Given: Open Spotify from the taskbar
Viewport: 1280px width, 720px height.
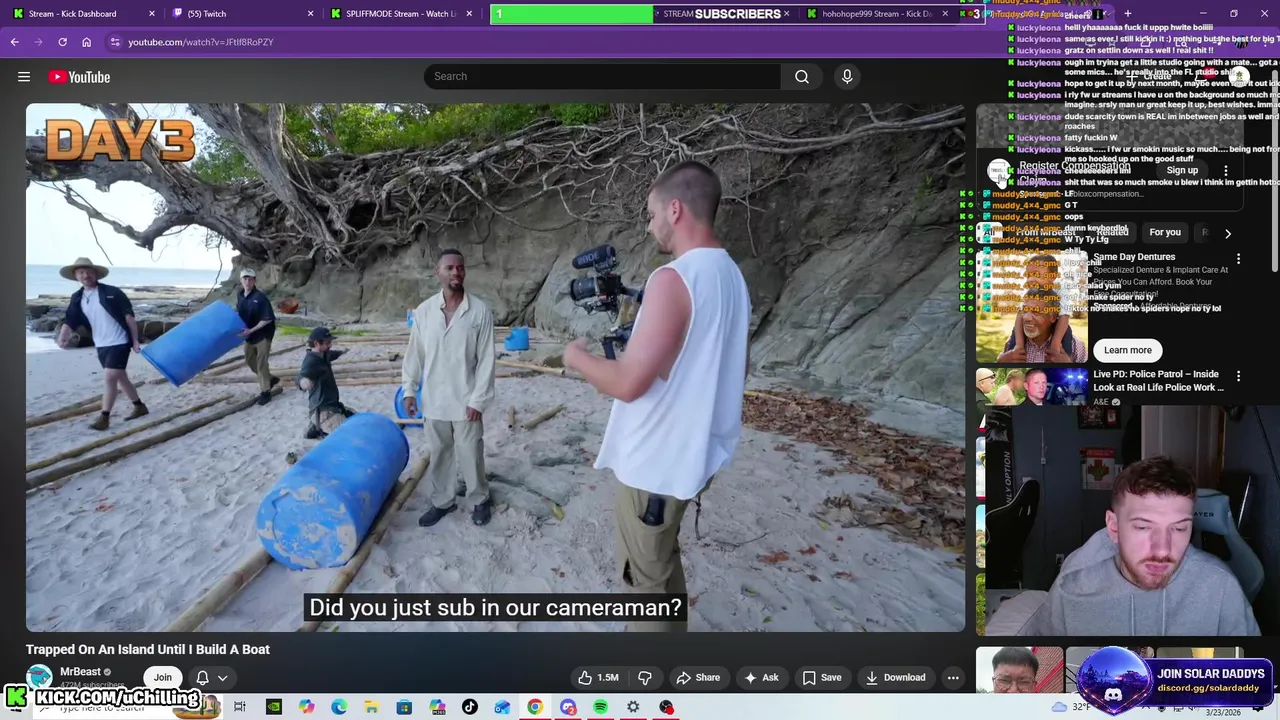Looking at the screenshot, I should (x=600, y=707).
